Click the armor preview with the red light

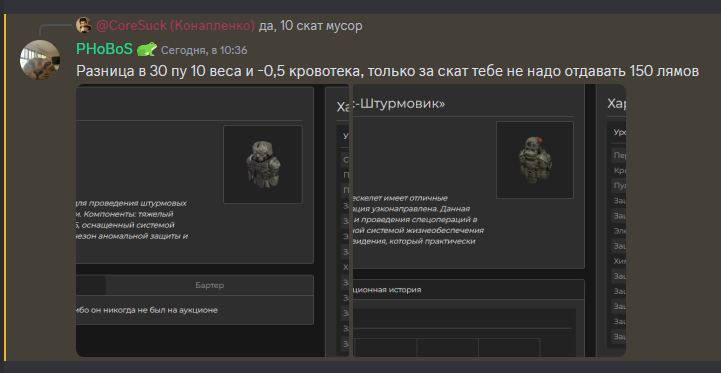535,160
